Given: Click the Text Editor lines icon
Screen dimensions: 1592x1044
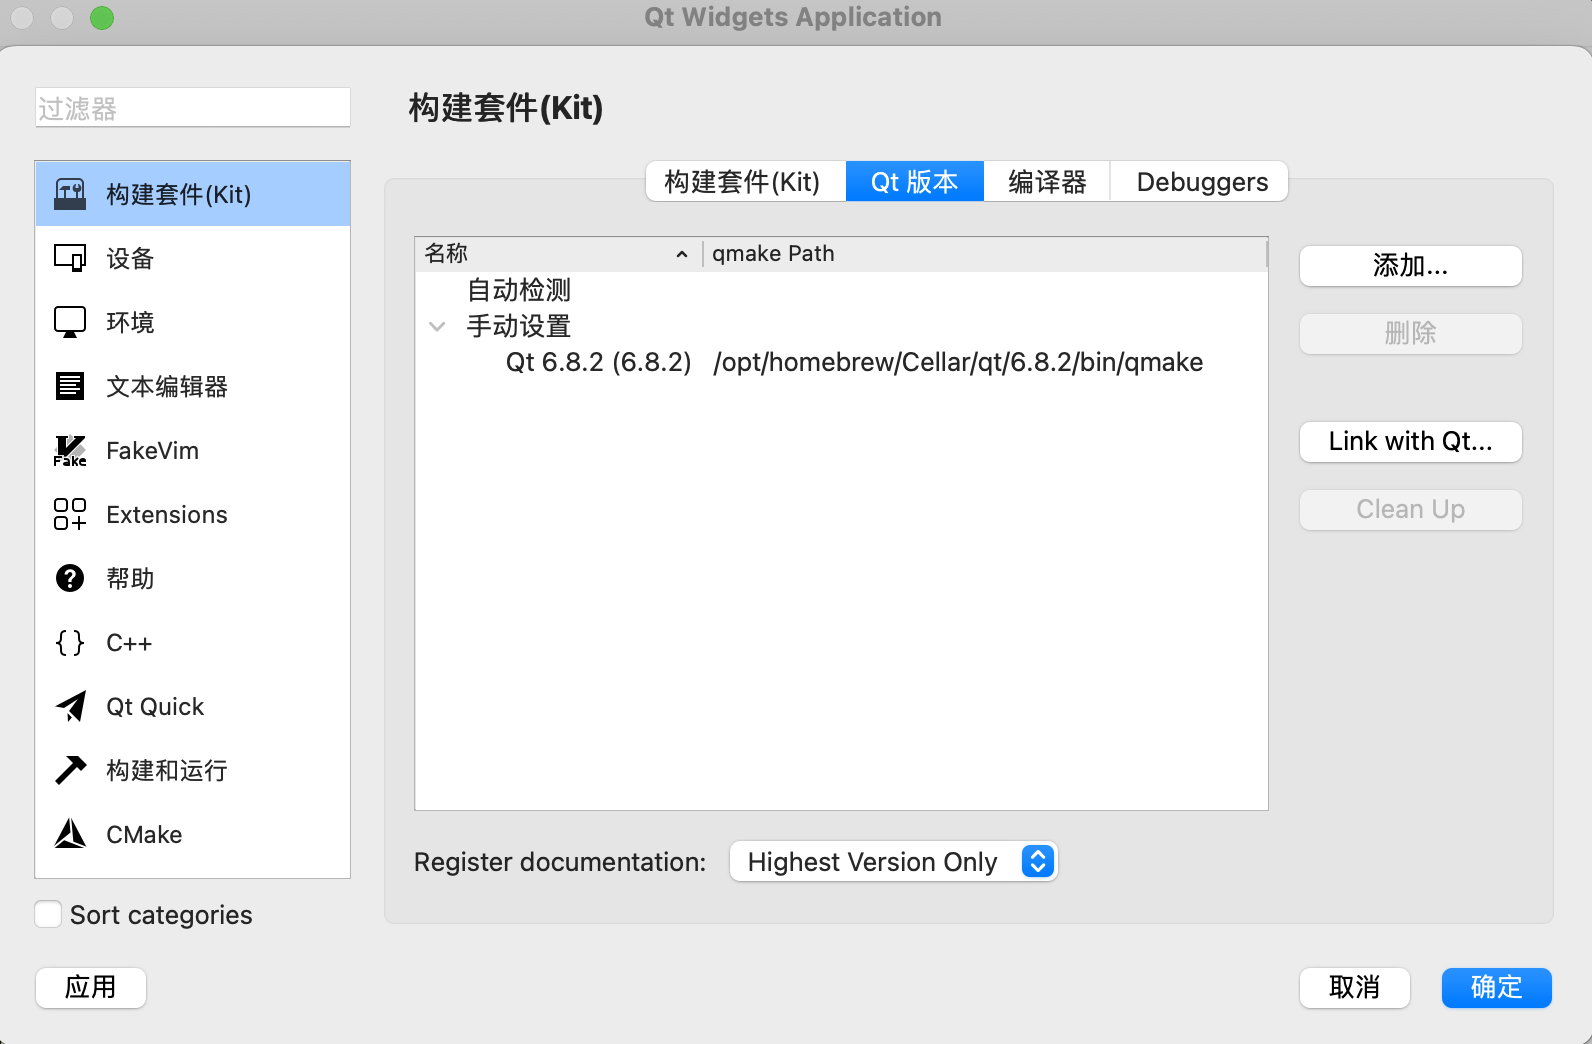Looking at the screenshot, I should 70,386.
